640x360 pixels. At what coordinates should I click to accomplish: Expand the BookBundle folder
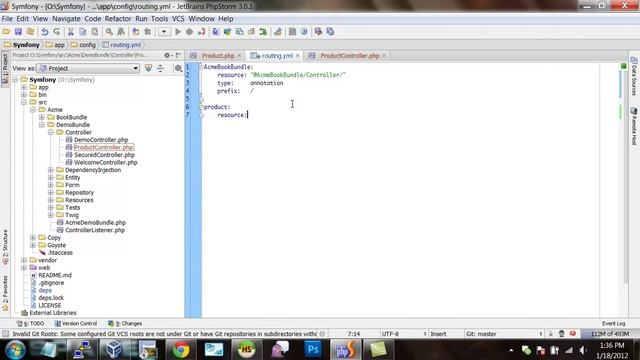42,117
